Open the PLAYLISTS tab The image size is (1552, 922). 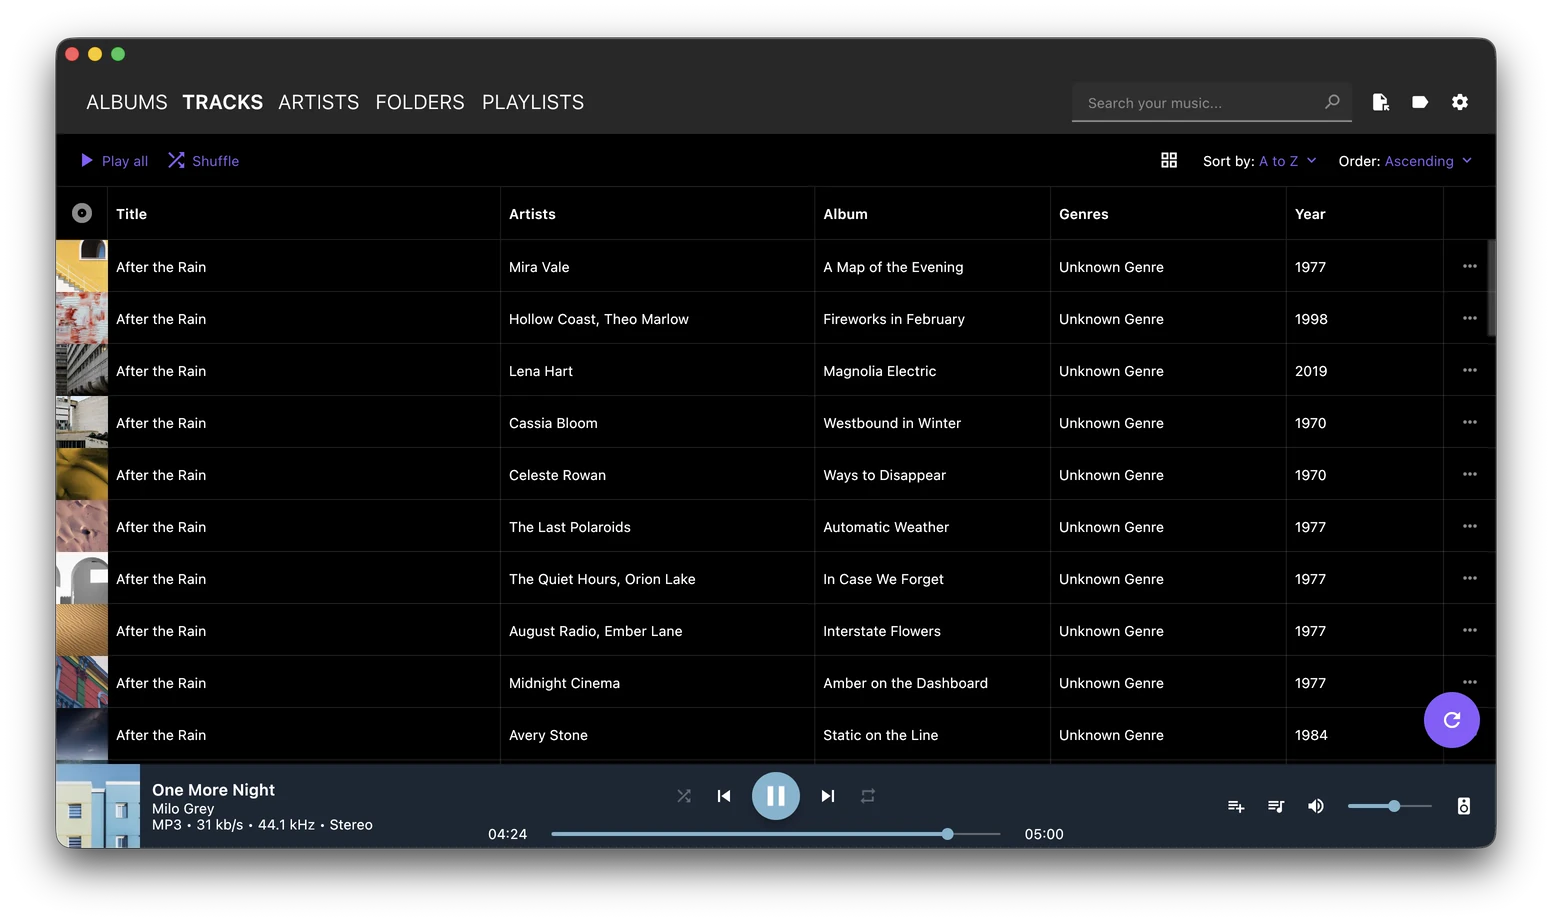click(x=533, y=102)
